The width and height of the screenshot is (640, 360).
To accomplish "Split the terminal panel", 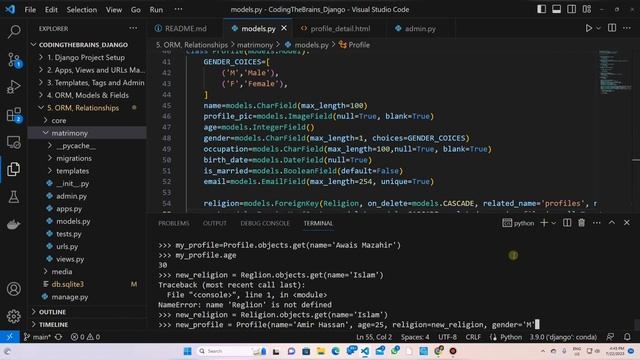I will 567,223.
